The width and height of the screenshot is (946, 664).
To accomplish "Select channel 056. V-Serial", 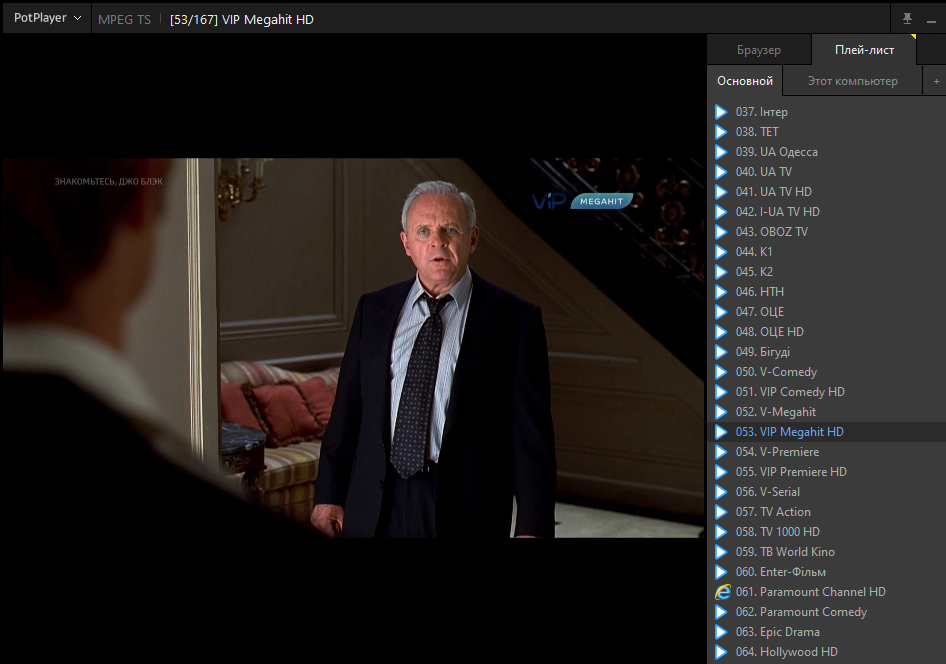I will [827, 492].
